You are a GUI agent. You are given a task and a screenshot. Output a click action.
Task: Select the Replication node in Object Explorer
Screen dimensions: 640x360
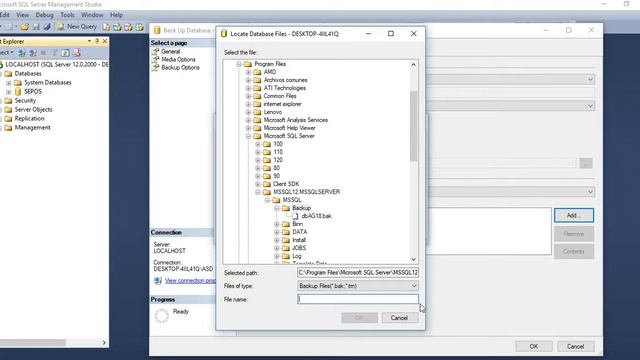point(29,118)
